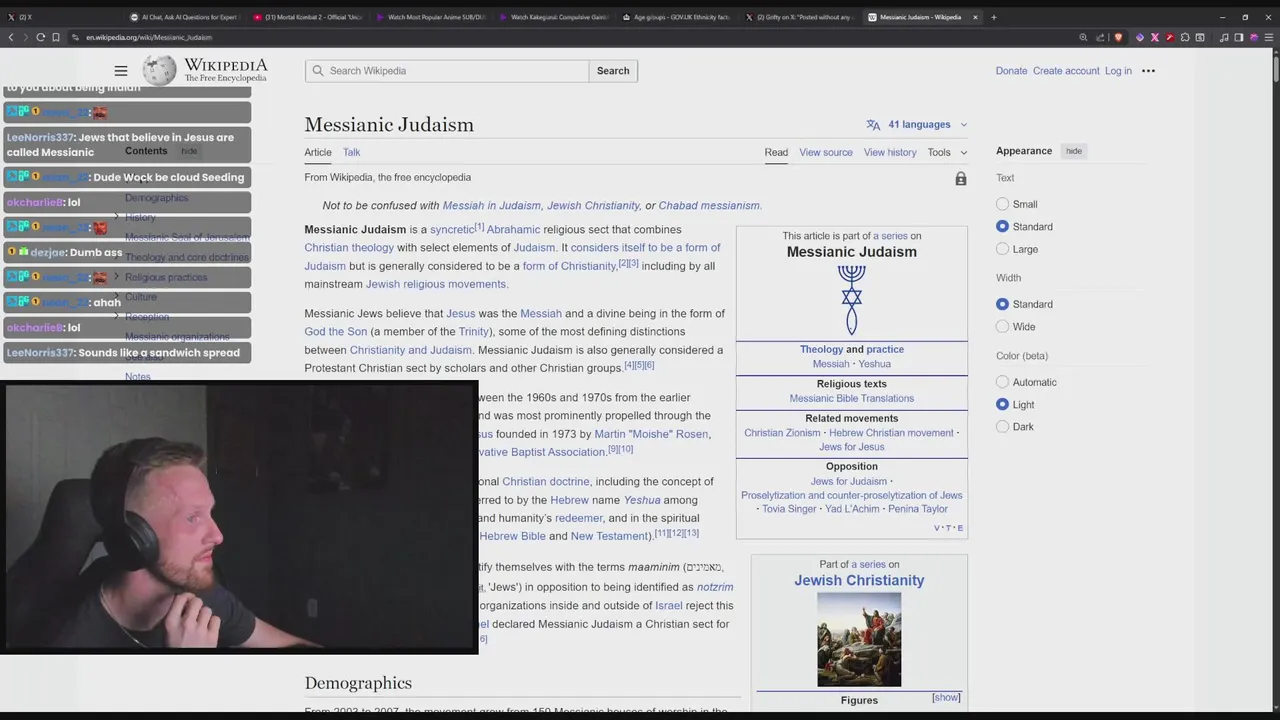
Task: Follow the Chabad messianism link
Action: coord(710,206)
